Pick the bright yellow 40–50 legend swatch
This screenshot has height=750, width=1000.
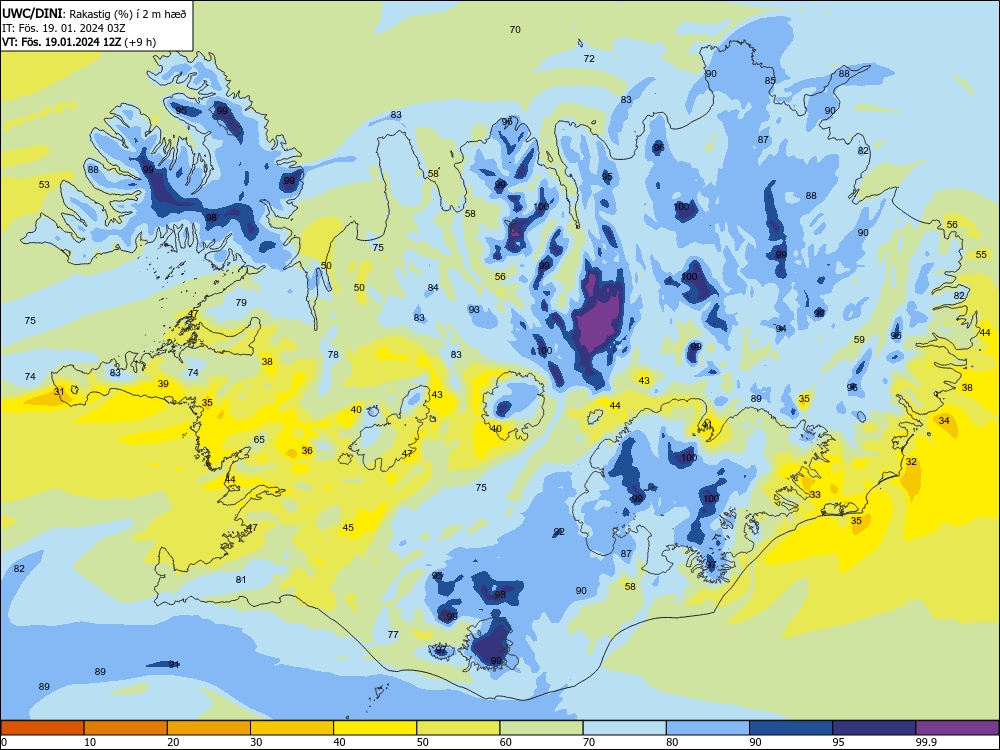click(x=375, y=728)
